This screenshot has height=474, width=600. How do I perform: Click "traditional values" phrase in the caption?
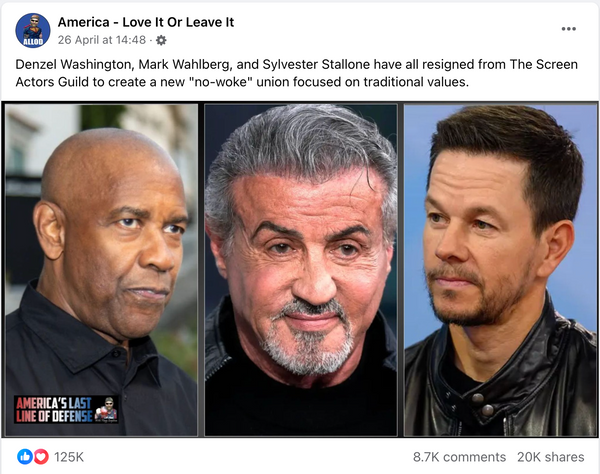click(416, 82)
